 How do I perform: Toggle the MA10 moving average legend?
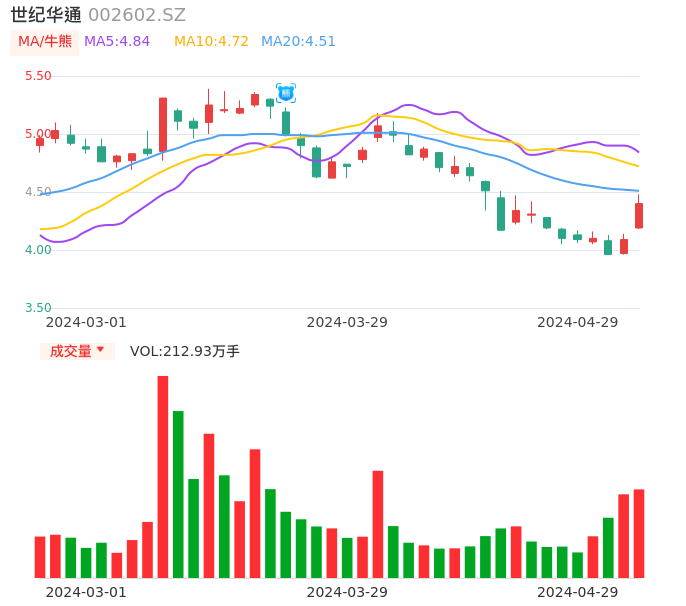point(211,42)
